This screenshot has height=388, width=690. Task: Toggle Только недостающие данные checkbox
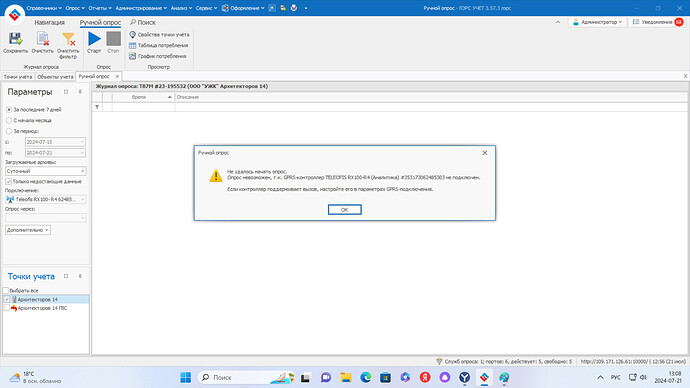point(8,181)
